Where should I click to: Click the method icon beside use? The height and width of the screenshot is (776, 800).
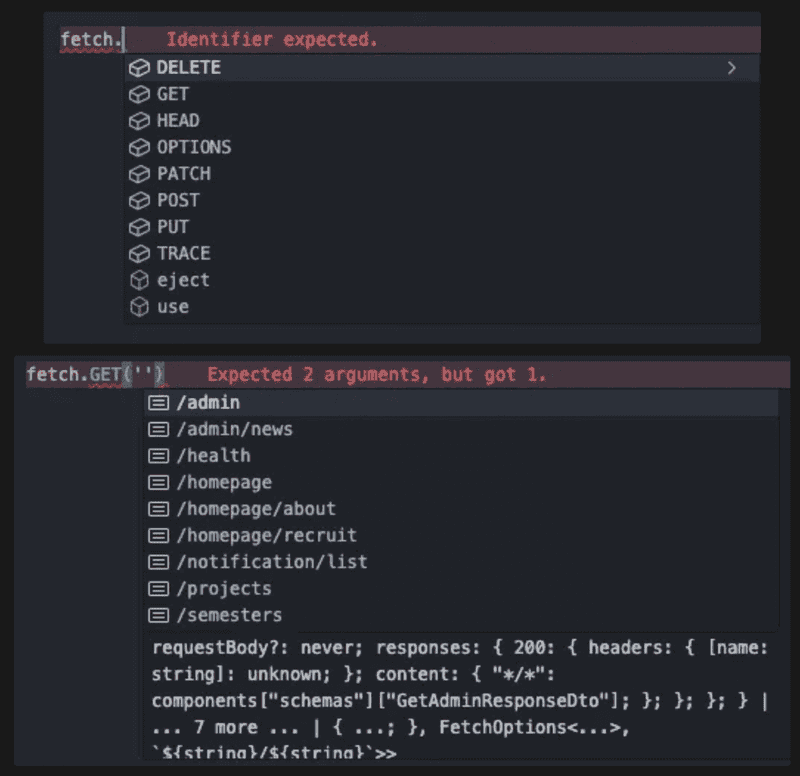pos(139,307)
